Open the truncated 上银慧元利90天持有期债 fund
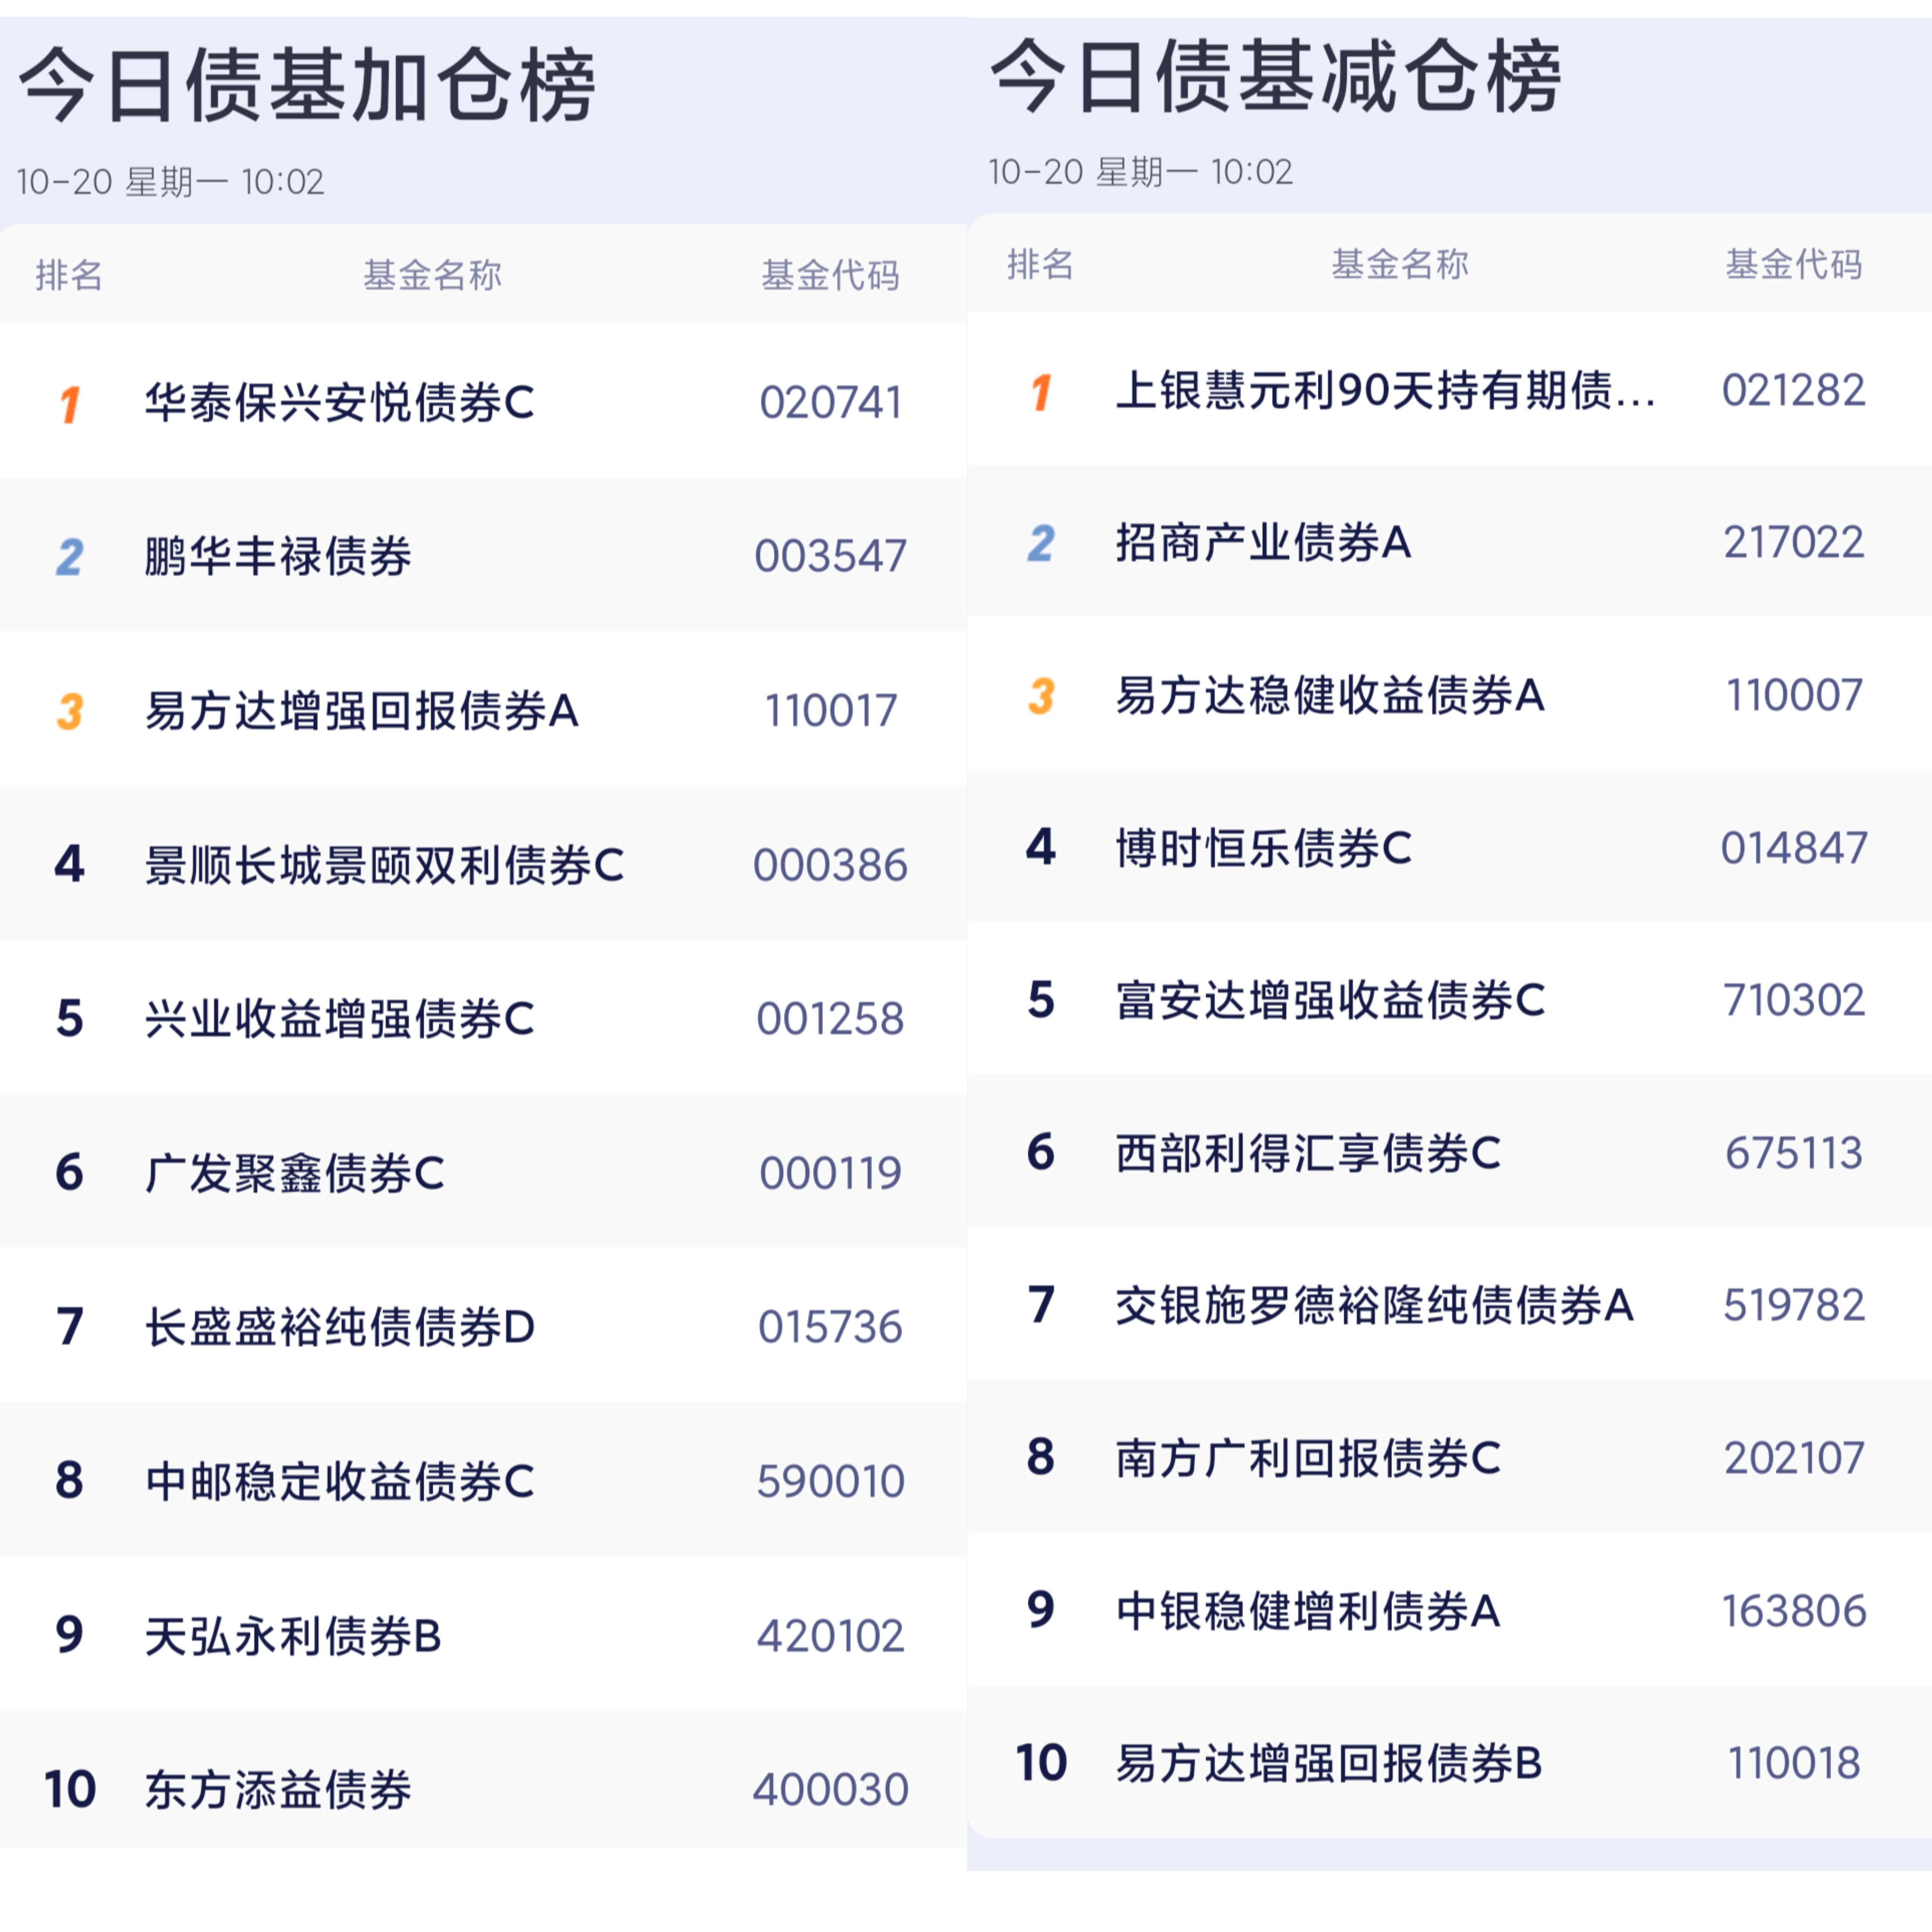This screenshot has height=1932, width=1932. 1385,391
